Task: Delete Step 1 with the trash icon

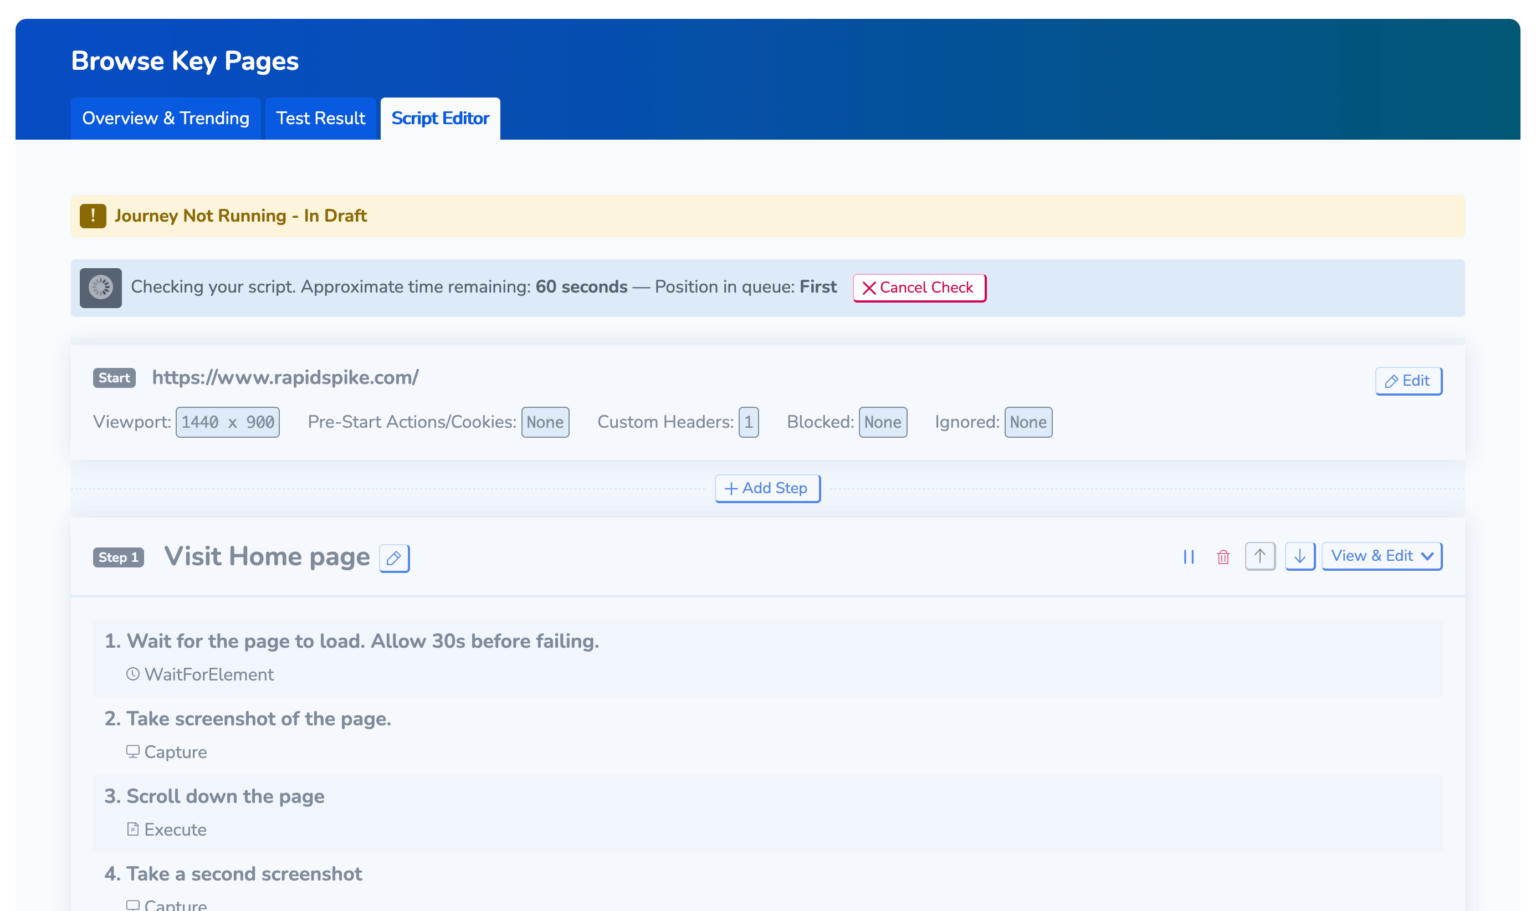Action: (x=1223, y=557)
